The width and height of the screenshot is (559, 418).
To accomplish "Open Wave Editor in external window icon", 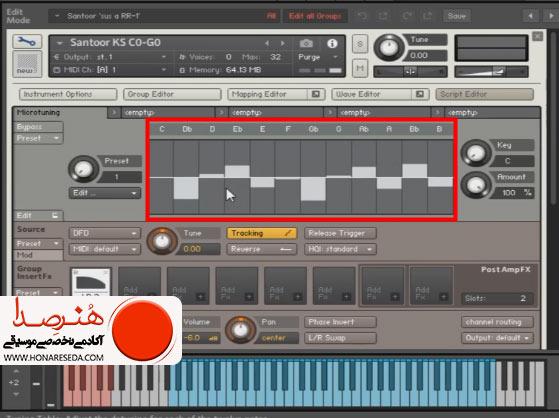I will coord(420,94).
